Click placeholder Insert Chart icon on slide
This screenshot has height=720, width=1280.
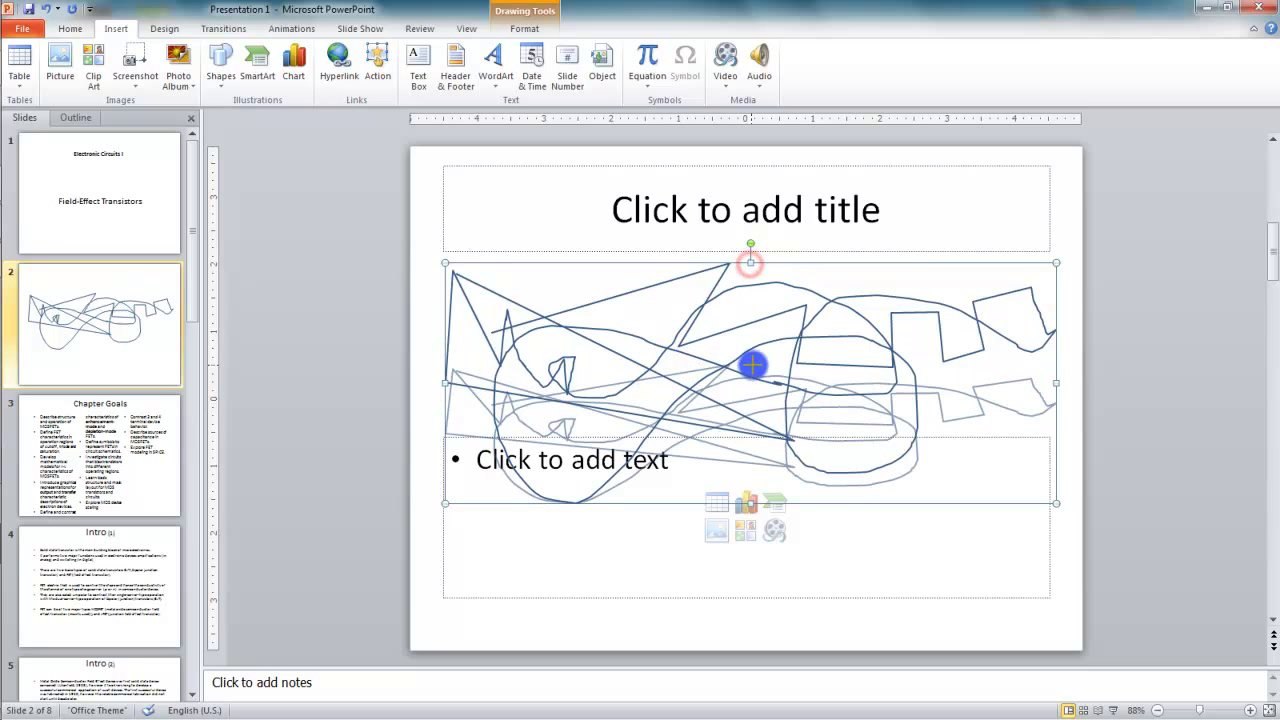[746, 502]
